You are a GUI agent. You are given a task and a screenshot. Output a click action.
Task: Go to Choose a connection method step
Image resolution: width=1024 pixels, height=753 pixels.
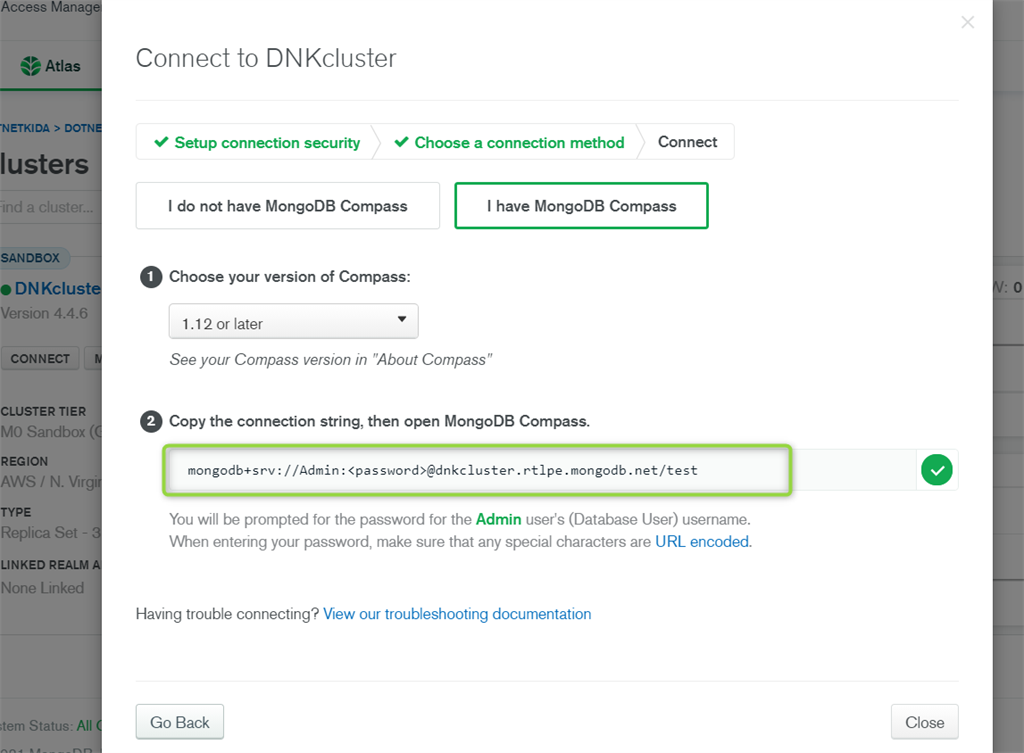pyautogui.click(x=509, y=142)
